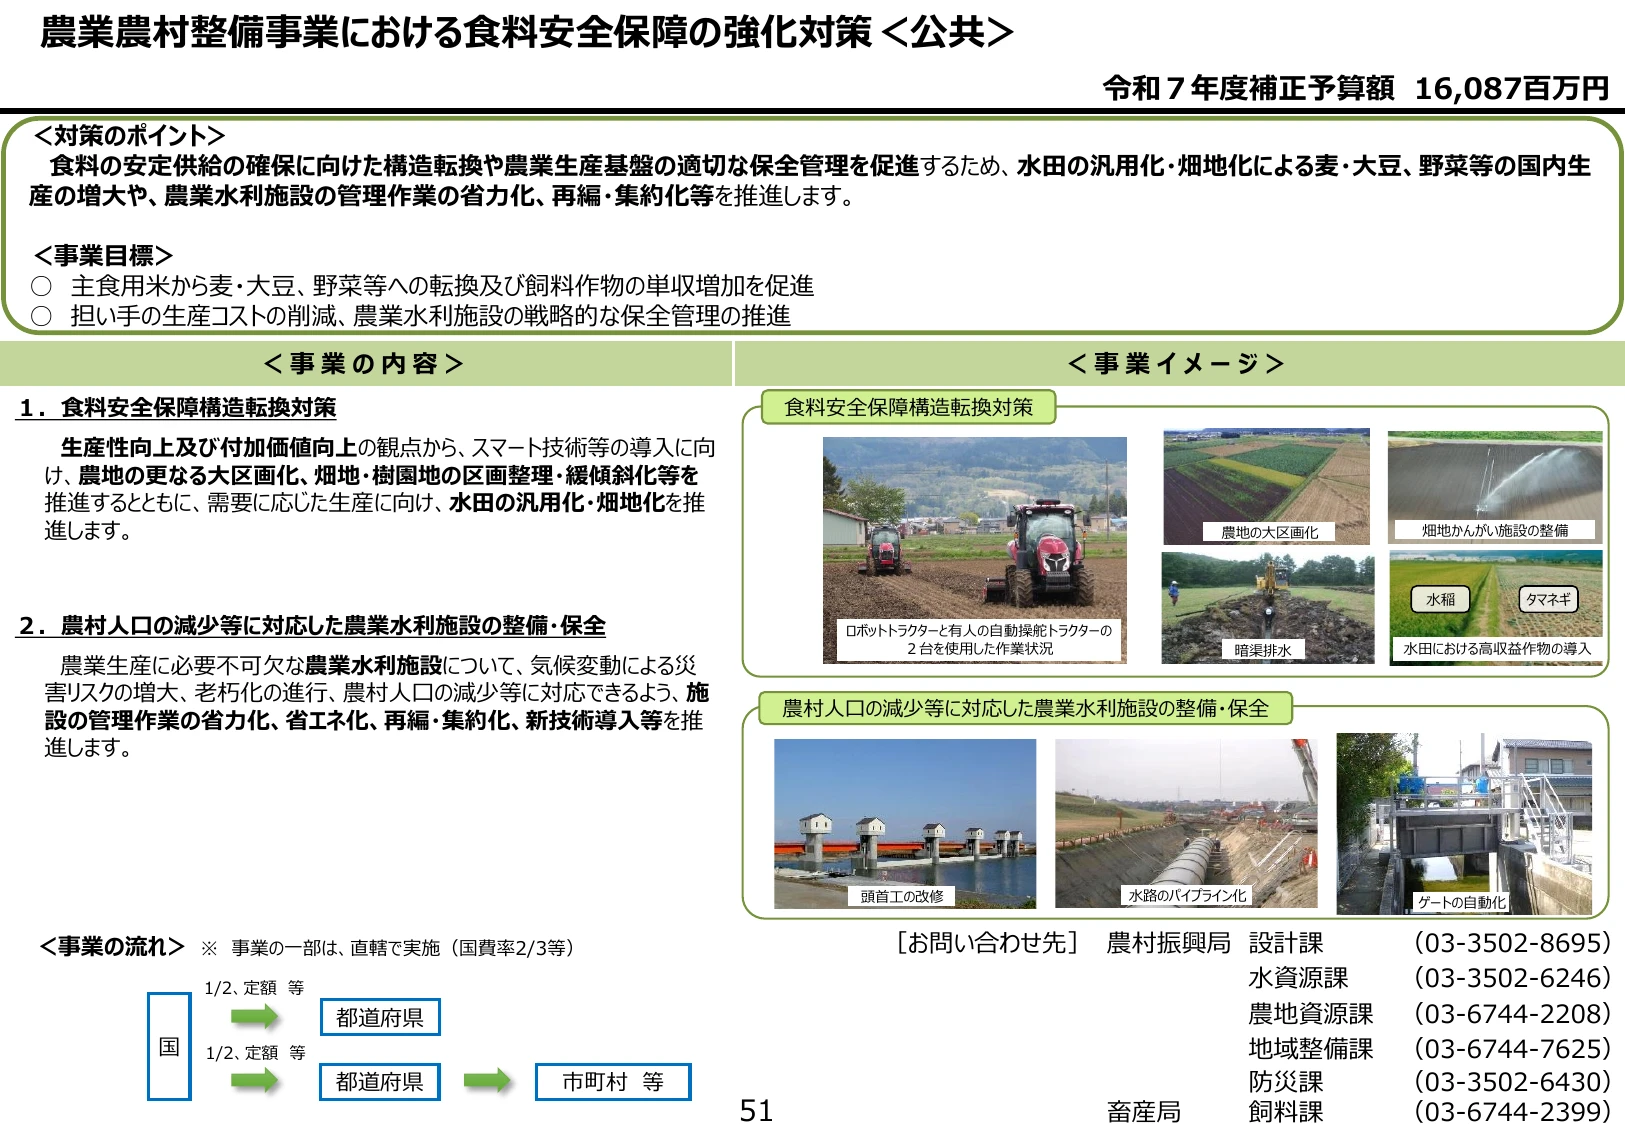Click the 国 box in the flow diagram
1625x1125 pixels.
[x=169, y=1046]
